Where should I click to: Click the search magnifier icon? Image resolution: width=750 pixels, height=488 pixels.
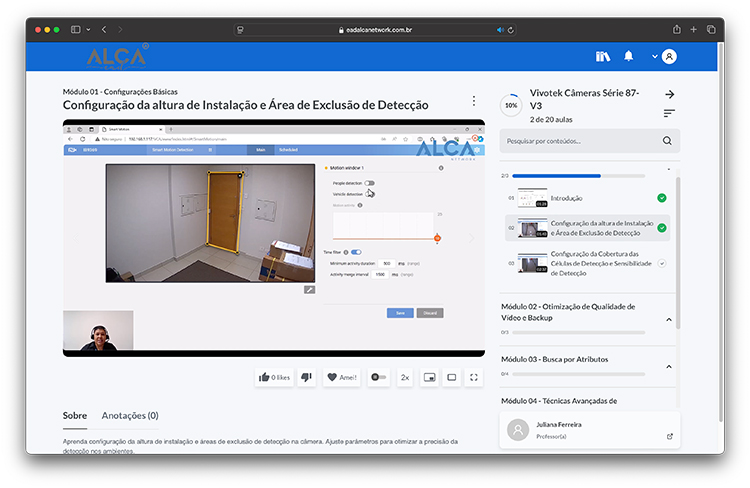coord(667,141)
